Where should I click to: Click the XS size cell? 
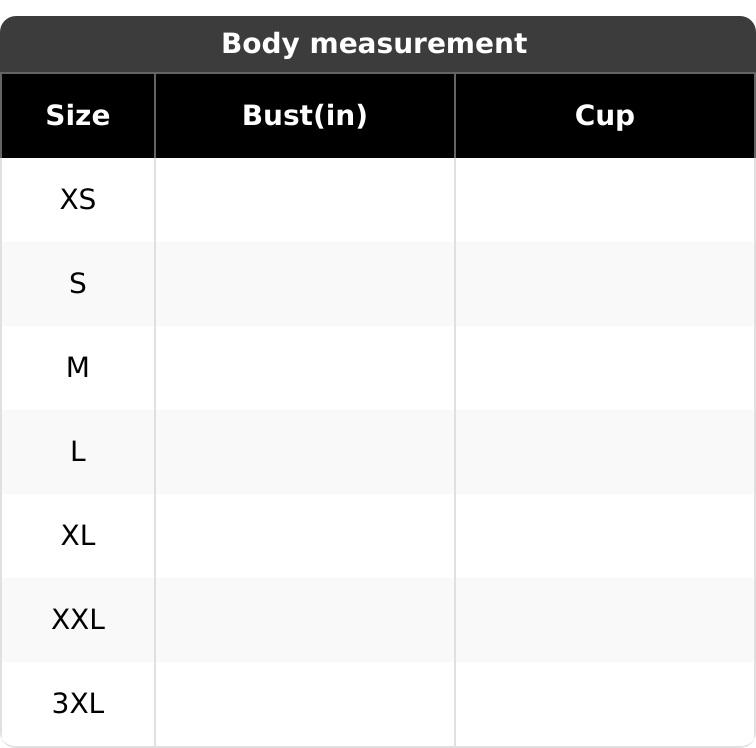(x=78, y=200)
